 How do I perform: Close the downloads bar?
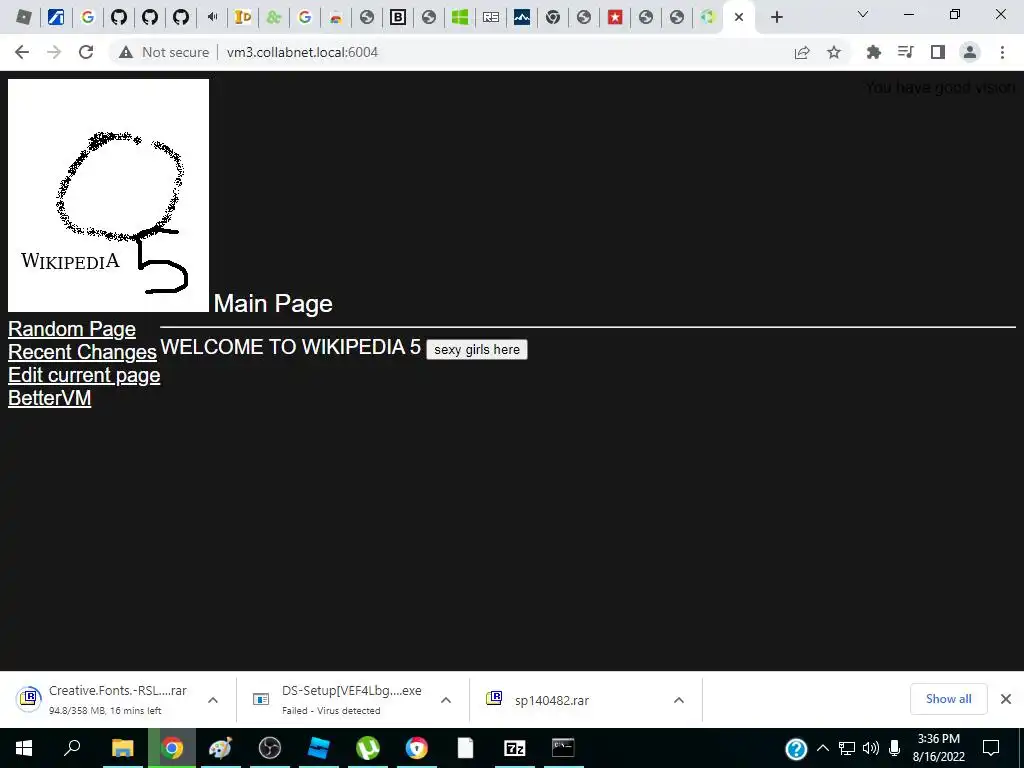coord(1006,699)
